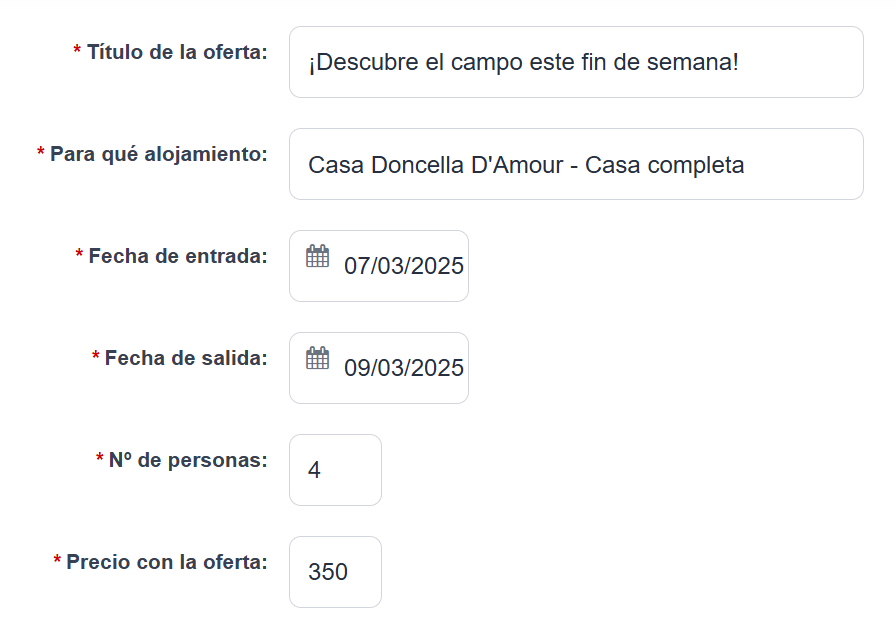This screenshot has width=896, height=618.
Task: Click the "Fecha de salida:" label
Action: click(x=186, y=358)
